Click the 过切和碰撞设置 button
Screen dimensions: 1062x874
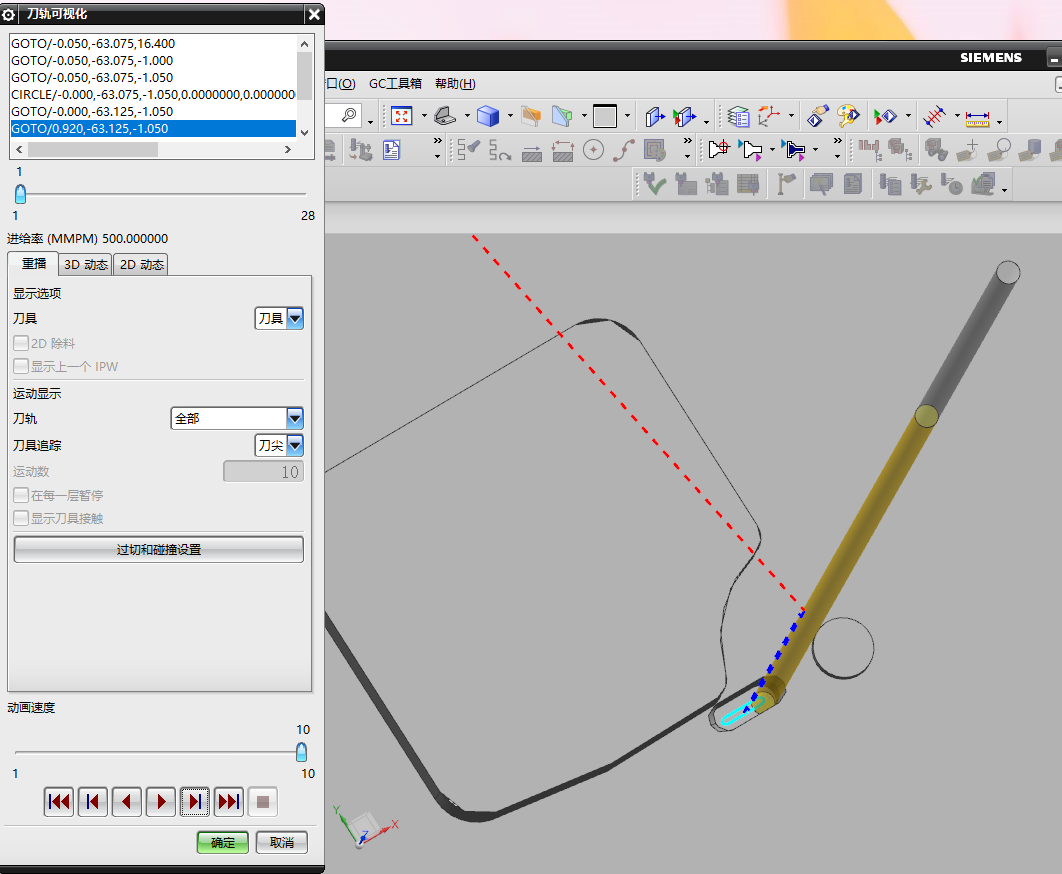point(158,549)
